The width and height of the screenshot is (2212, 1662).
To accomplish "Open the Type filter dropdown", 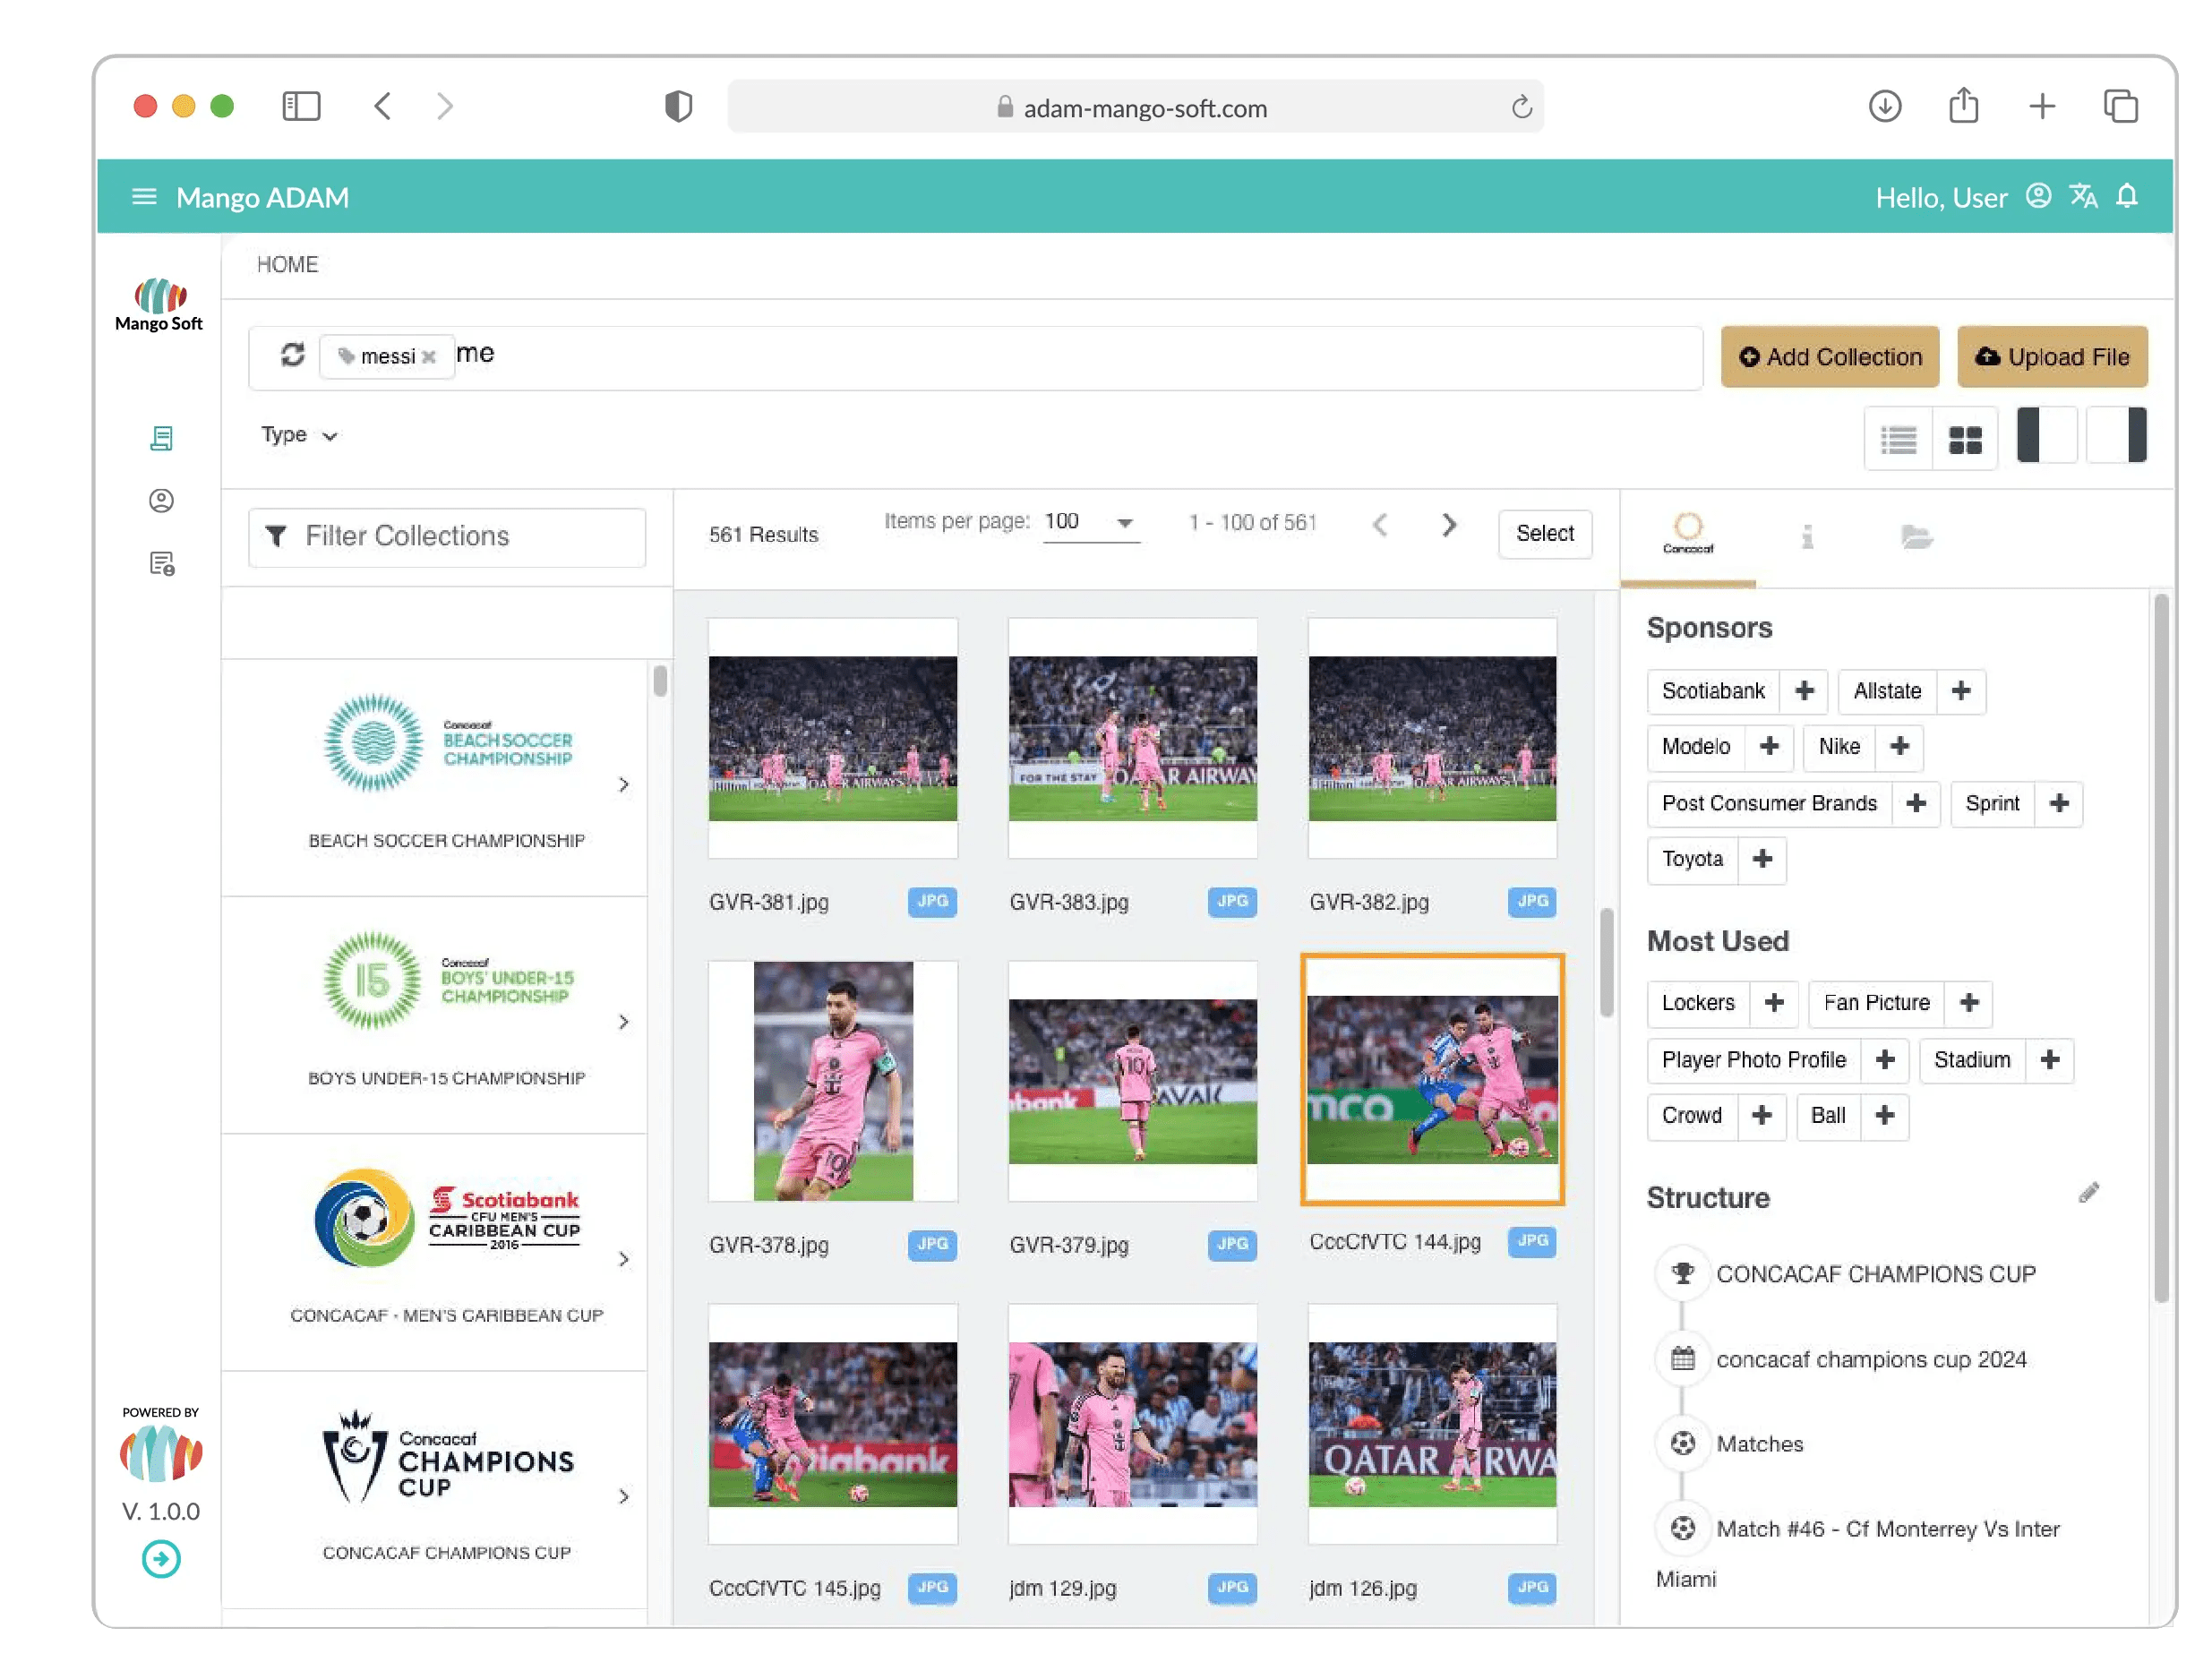I will [x=299, y=435].
